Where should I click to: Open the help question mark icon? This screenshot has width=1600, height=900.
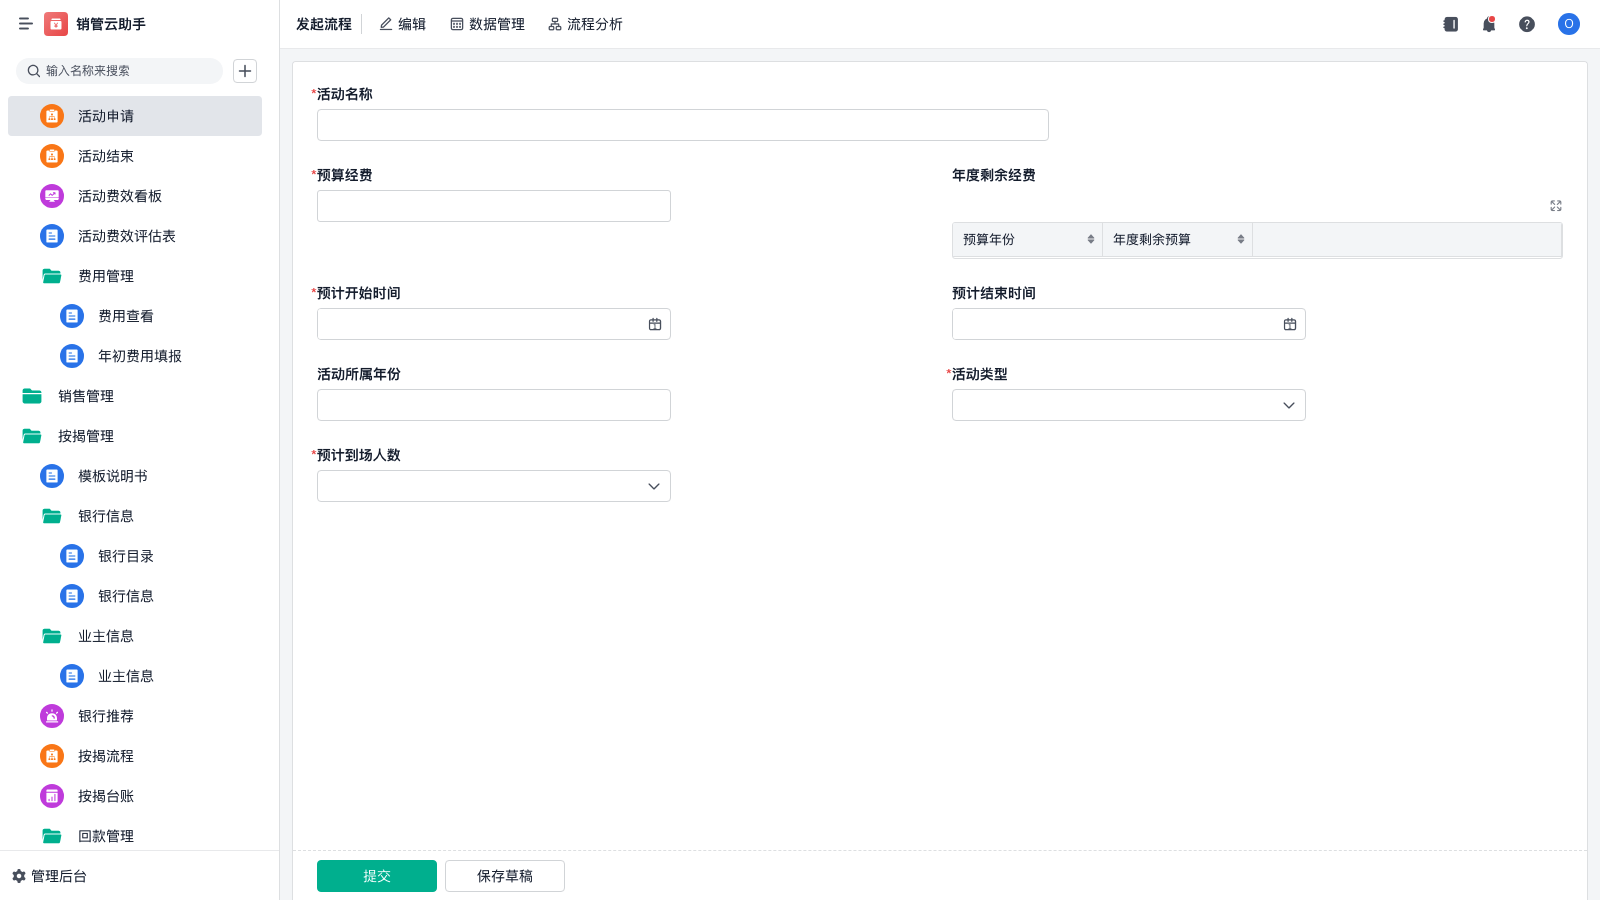coord(1527,24)
